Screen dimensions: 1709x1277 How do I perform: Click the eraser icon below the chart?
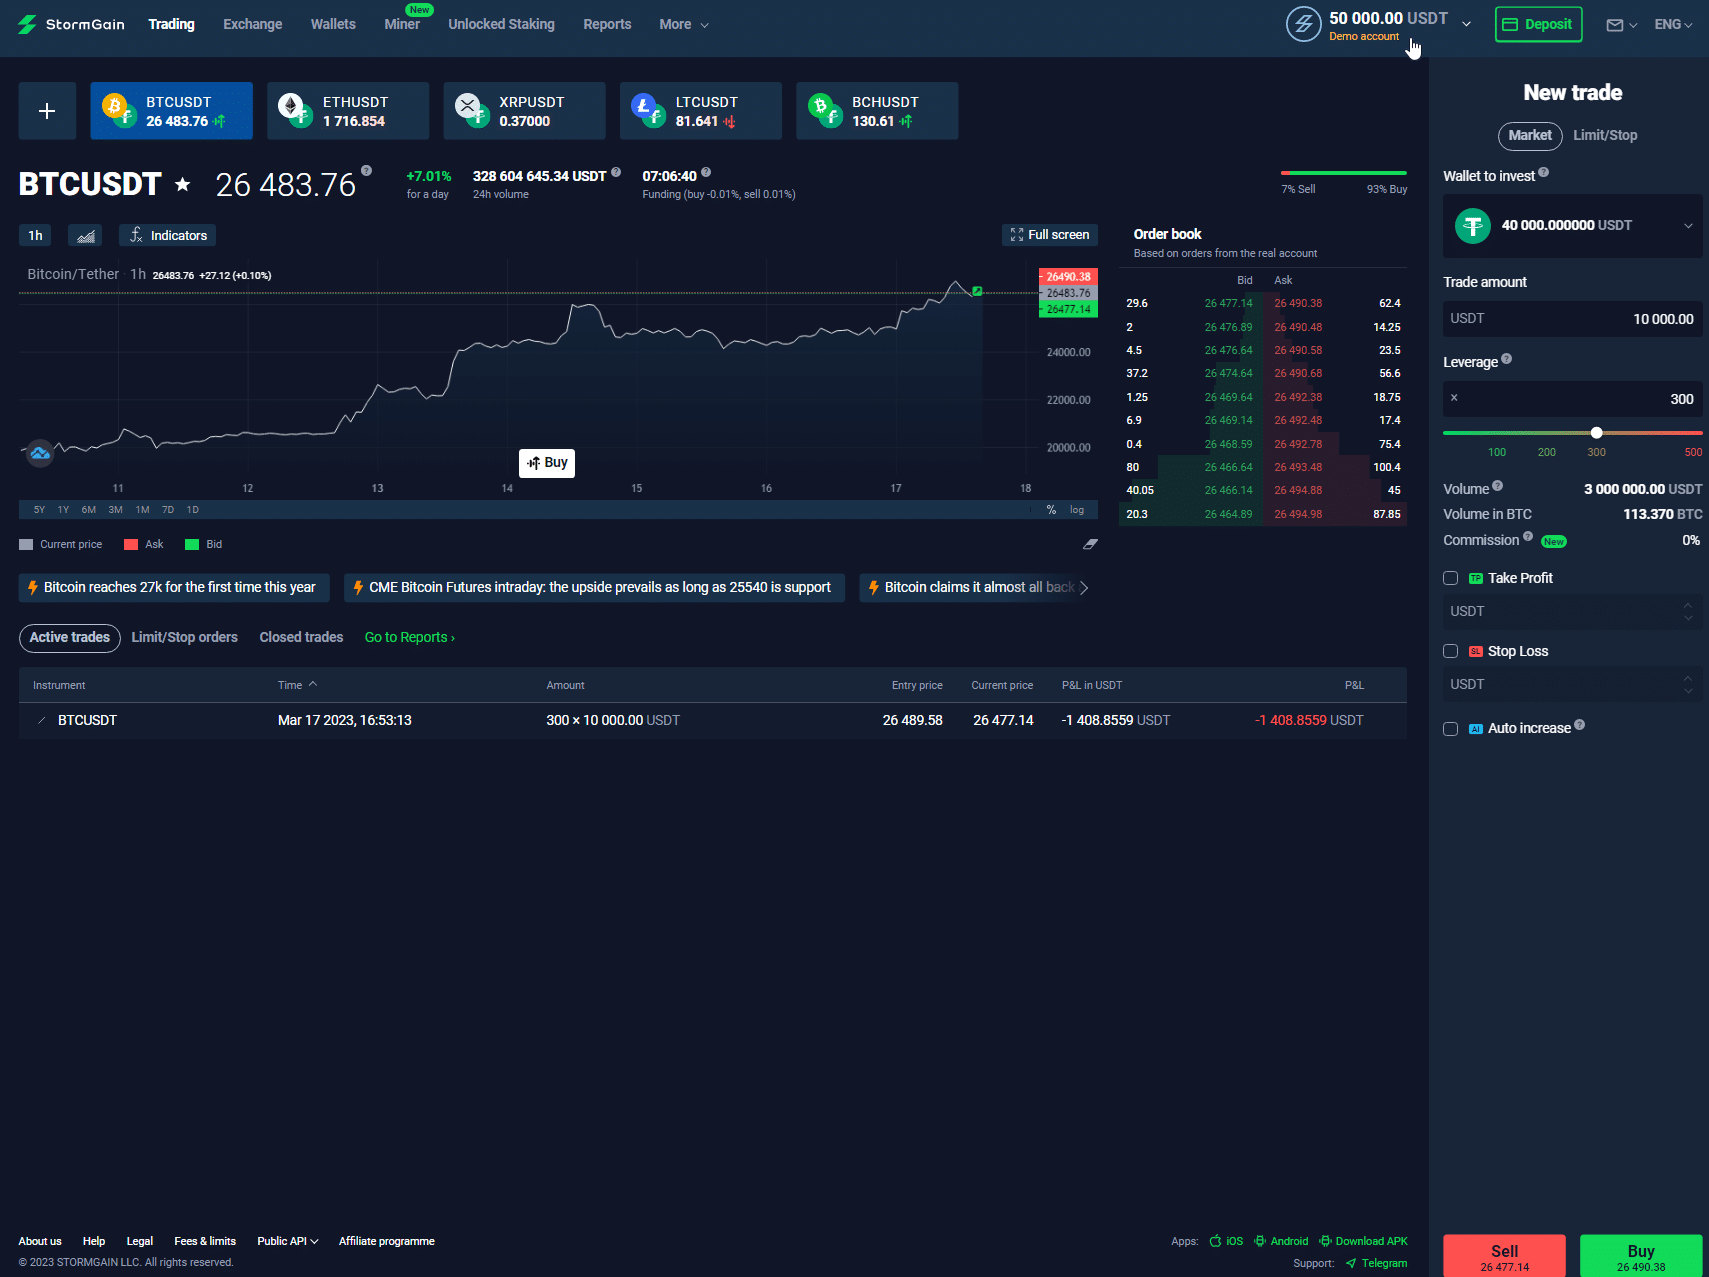[1090, 544]
